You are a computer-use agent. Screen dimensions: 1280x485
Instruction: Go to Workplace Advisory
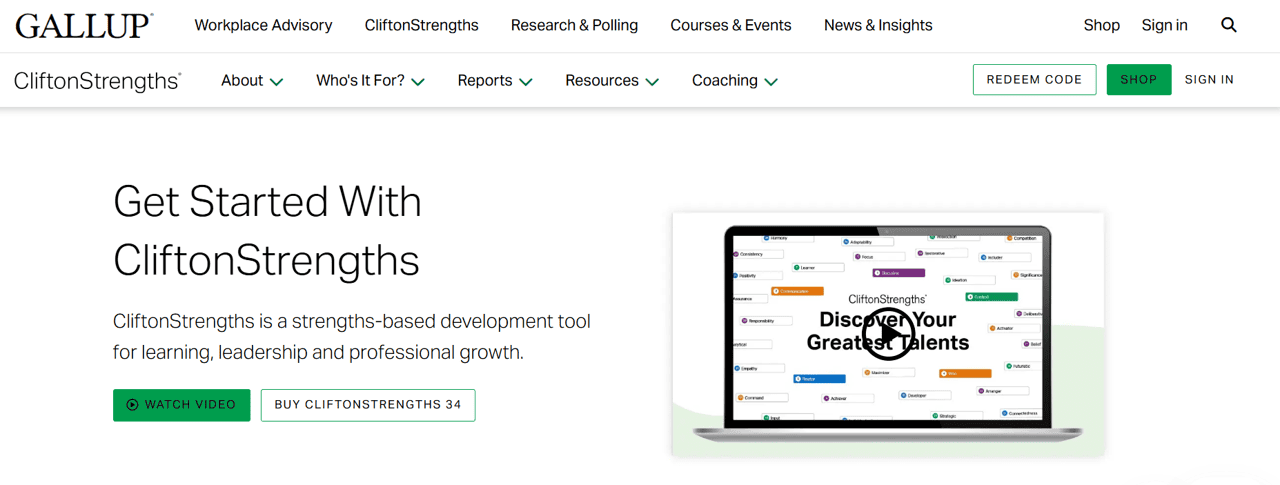(263, 25)
